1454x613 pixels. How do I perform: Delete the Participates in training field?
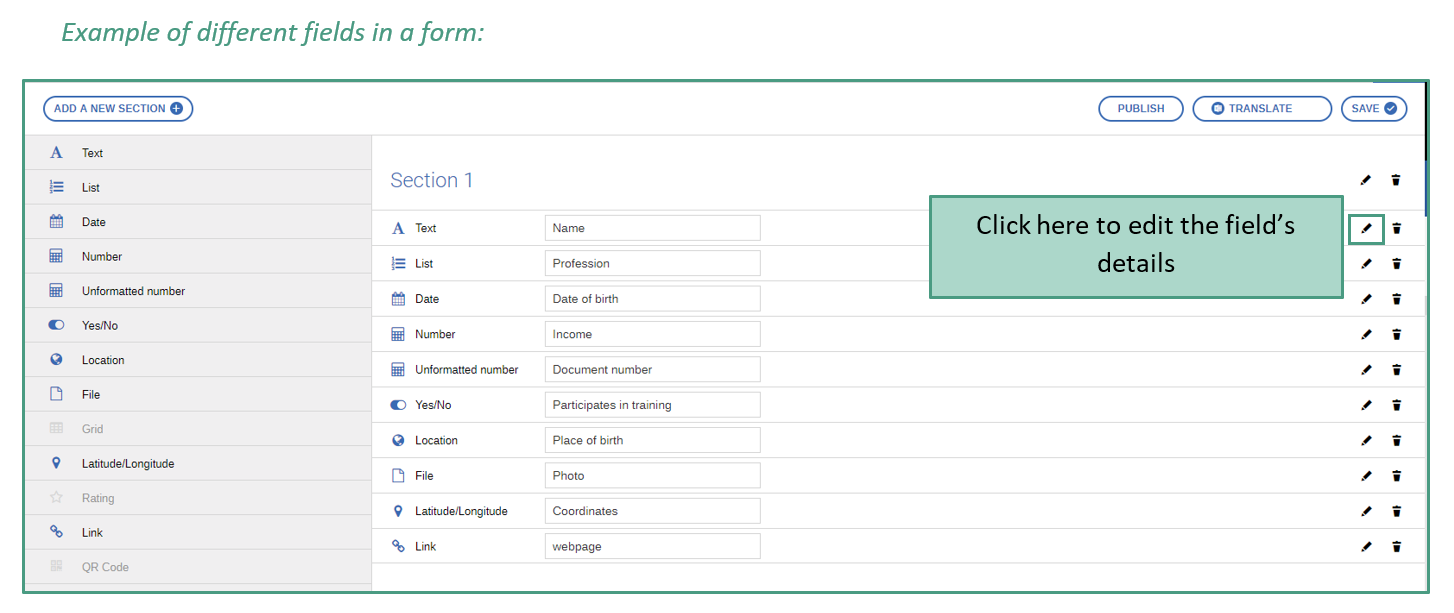(1396, 405)
